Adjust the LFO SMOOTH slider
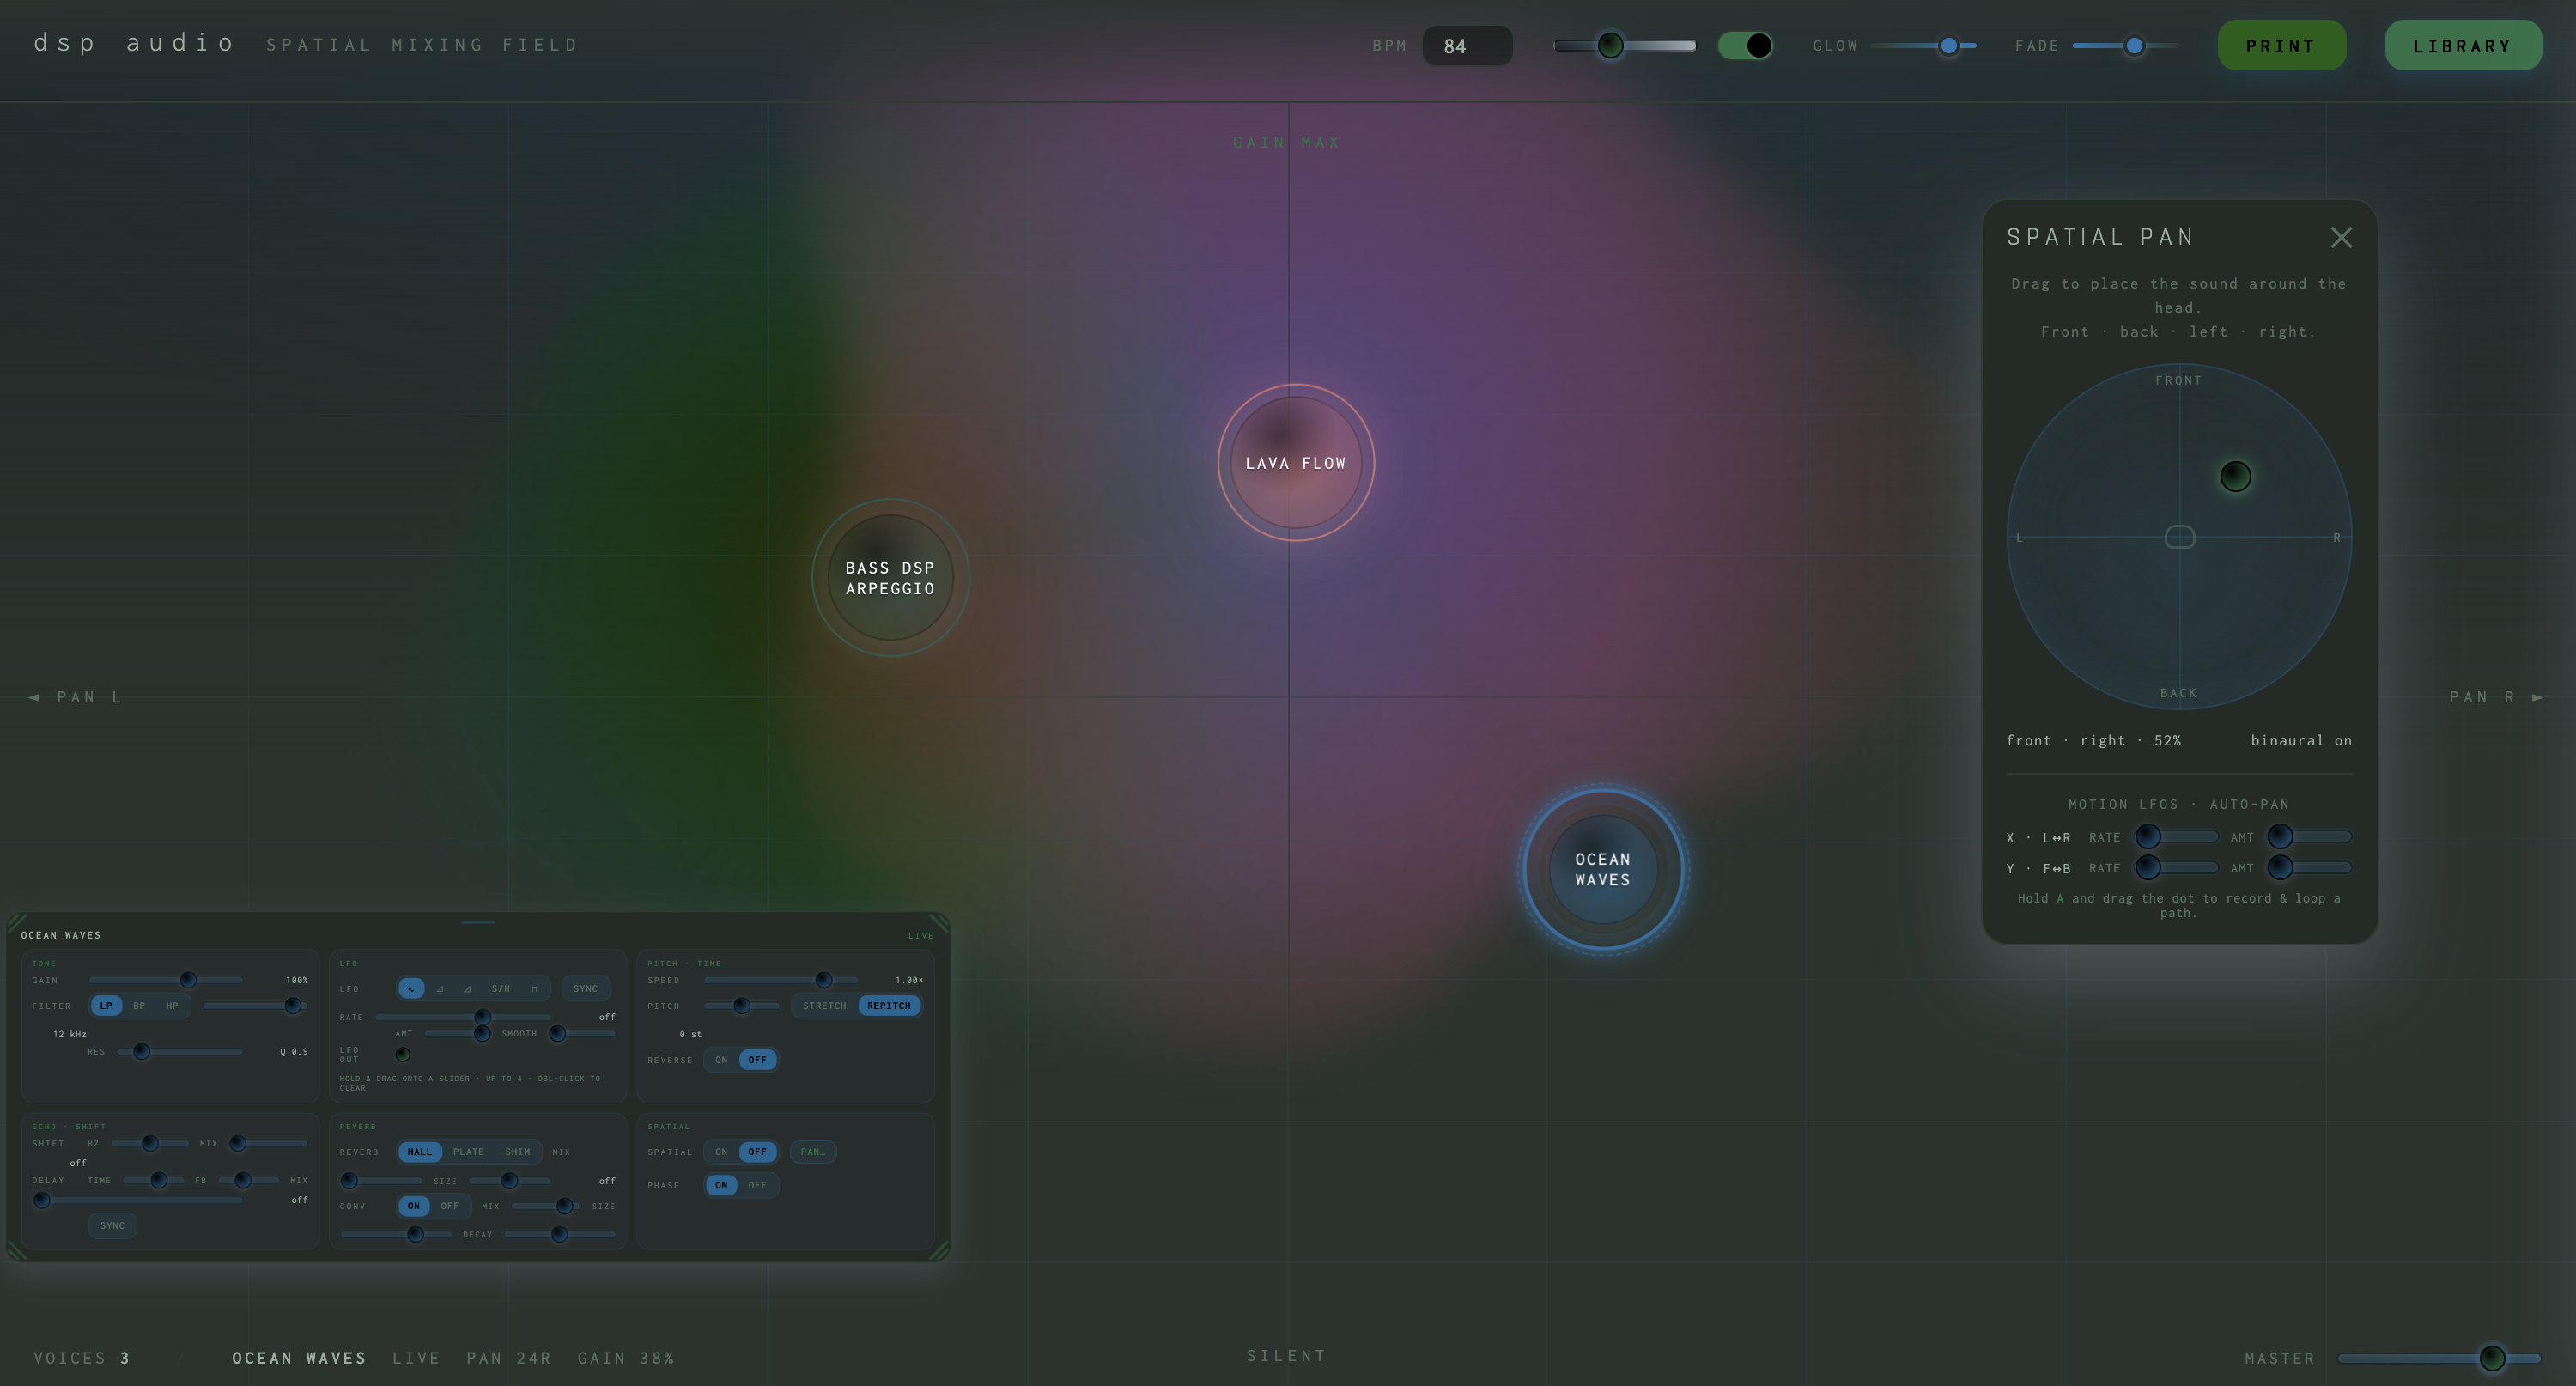Screen dimensions: 2576x1386 pyautogui.click(x=581, y=1034)
